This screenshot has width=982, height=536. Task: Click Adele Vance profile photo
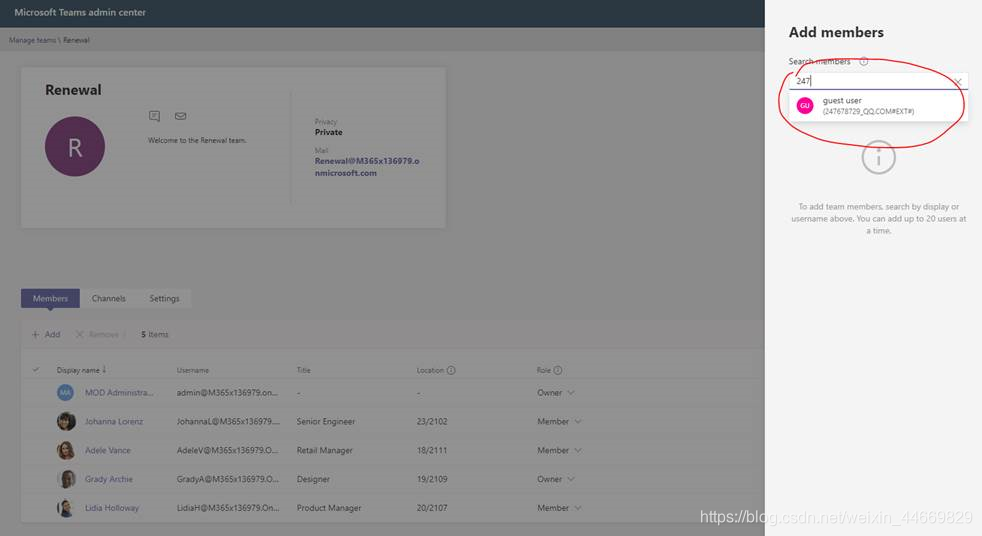pos(66,450)
